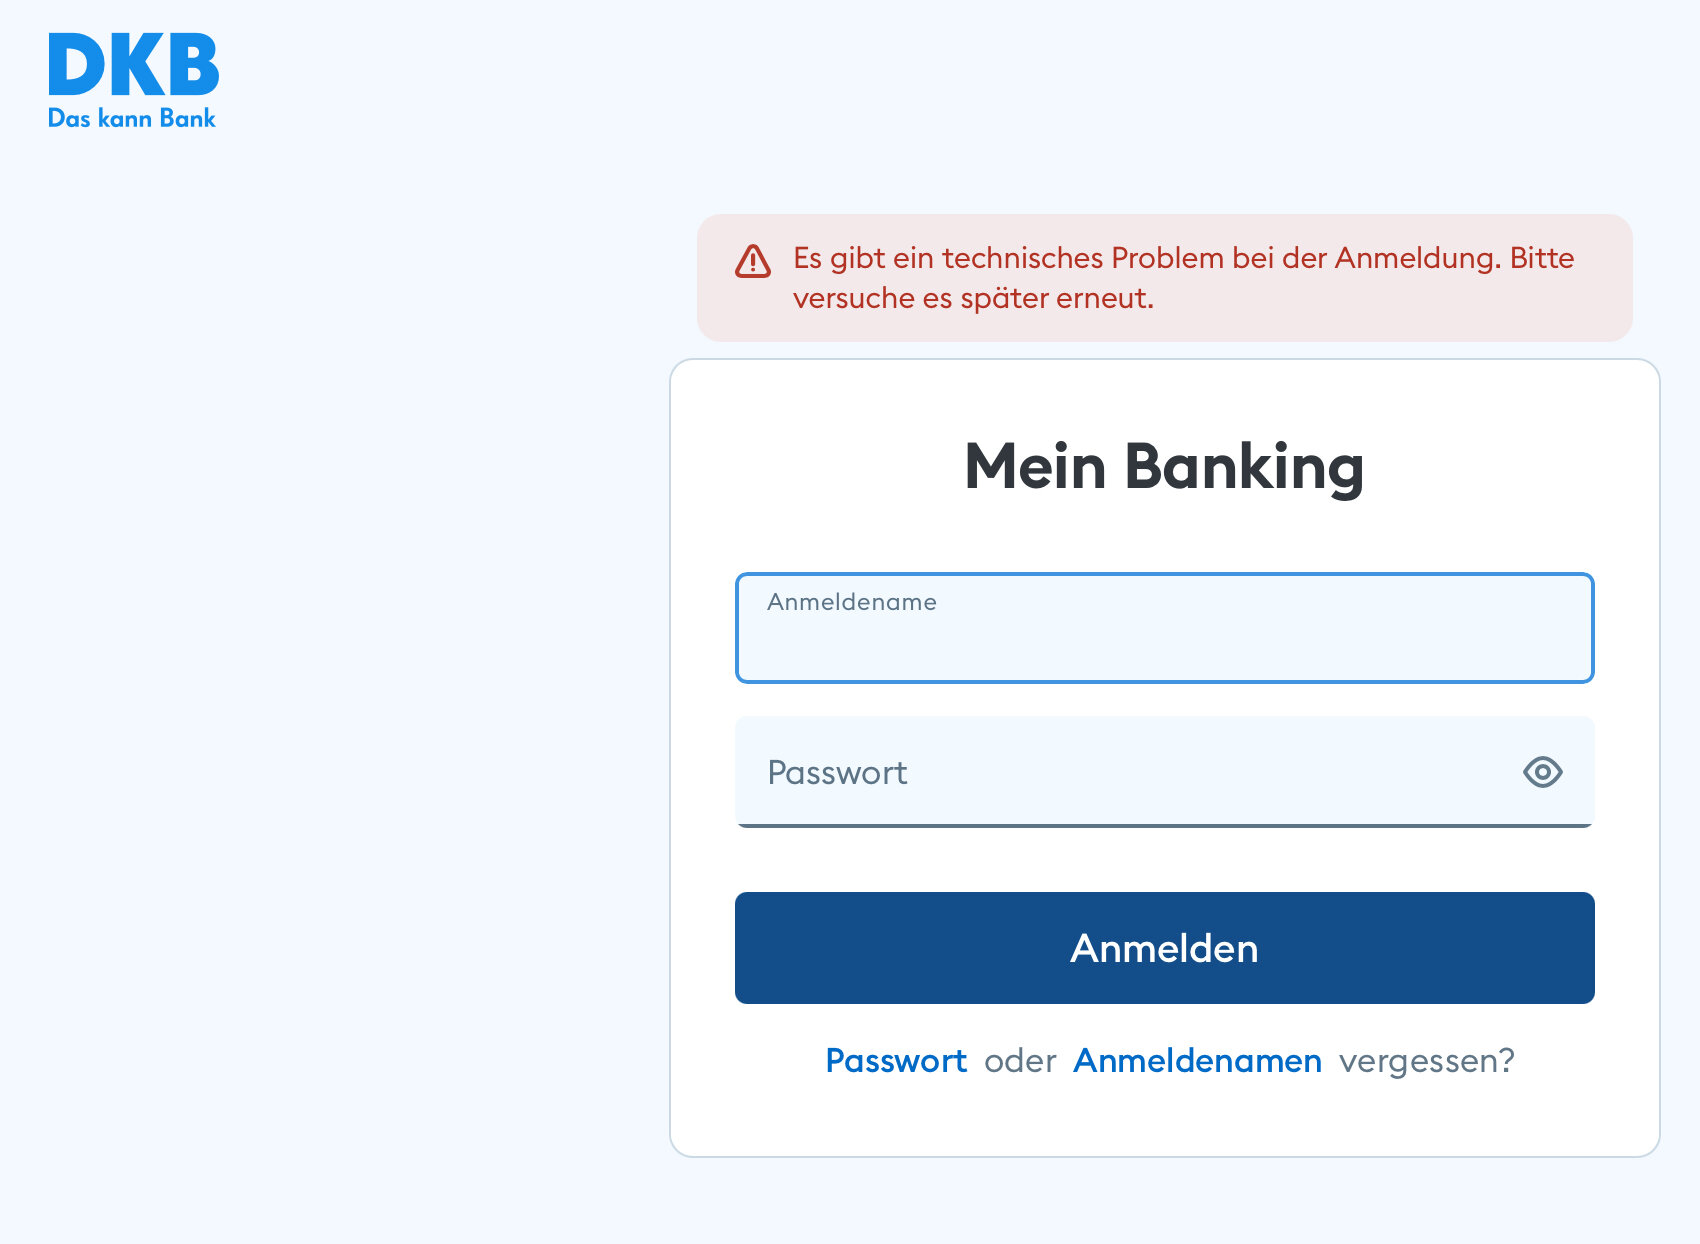Show password using the eye icon
This screenshot has height=1244, width=1700.
point(1542,772)
